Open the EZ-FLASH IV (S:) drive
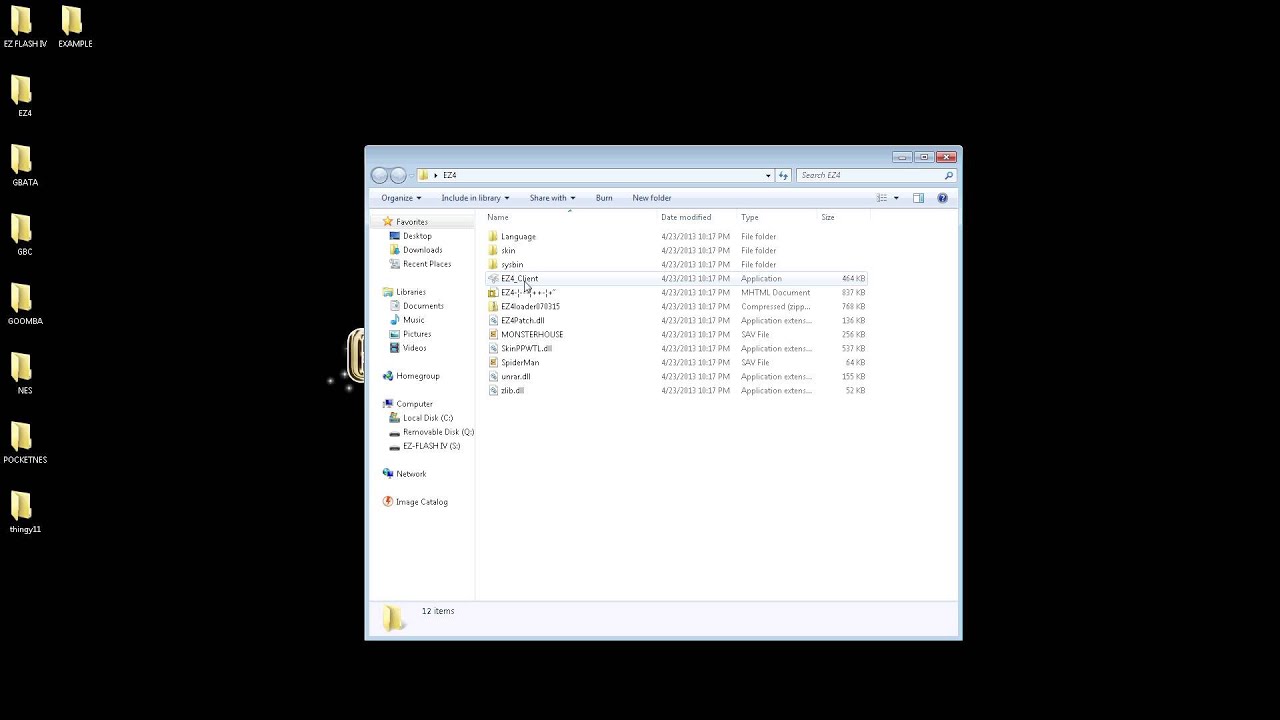1280x720 pixels. coord(431,446)
